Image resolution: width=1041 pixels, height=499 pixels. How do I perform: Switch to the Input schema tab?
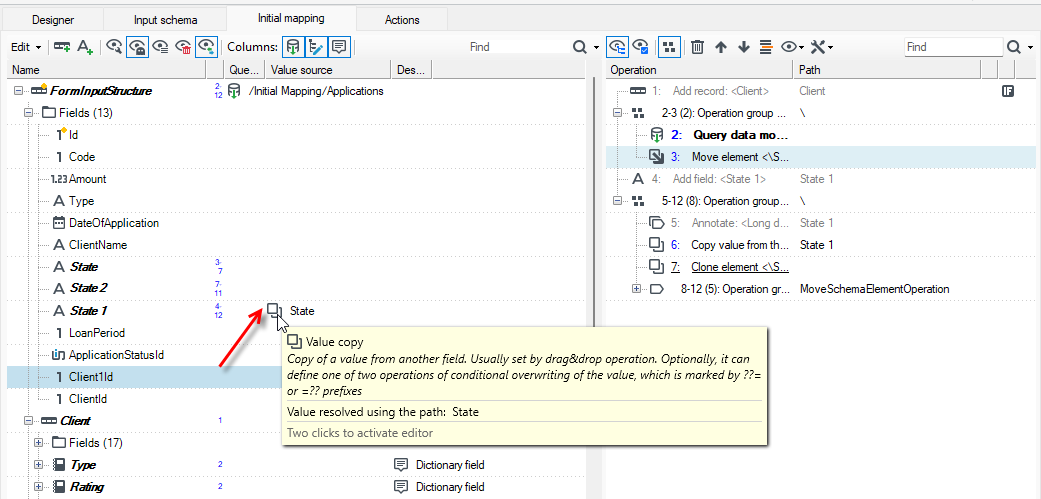[x=165, y=20]
